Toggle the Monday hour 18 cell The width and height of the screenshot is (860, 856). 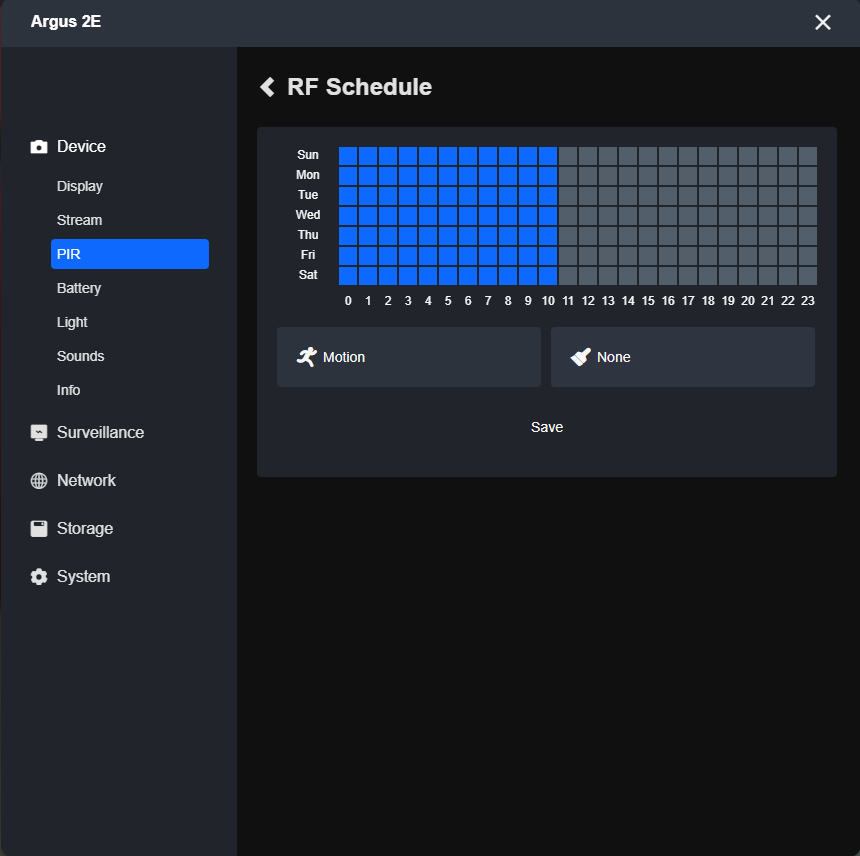click(x=708, y=176)
